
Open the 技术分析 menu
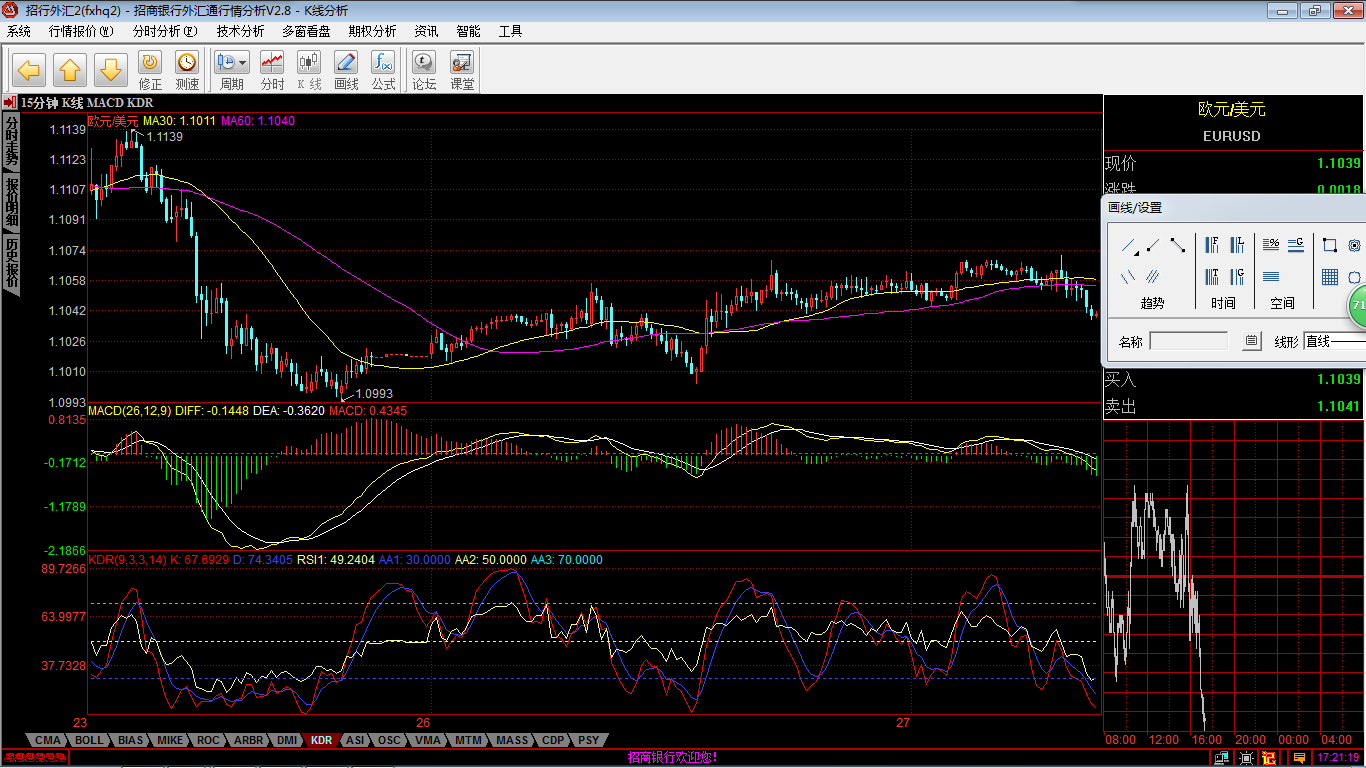point(240,31)
